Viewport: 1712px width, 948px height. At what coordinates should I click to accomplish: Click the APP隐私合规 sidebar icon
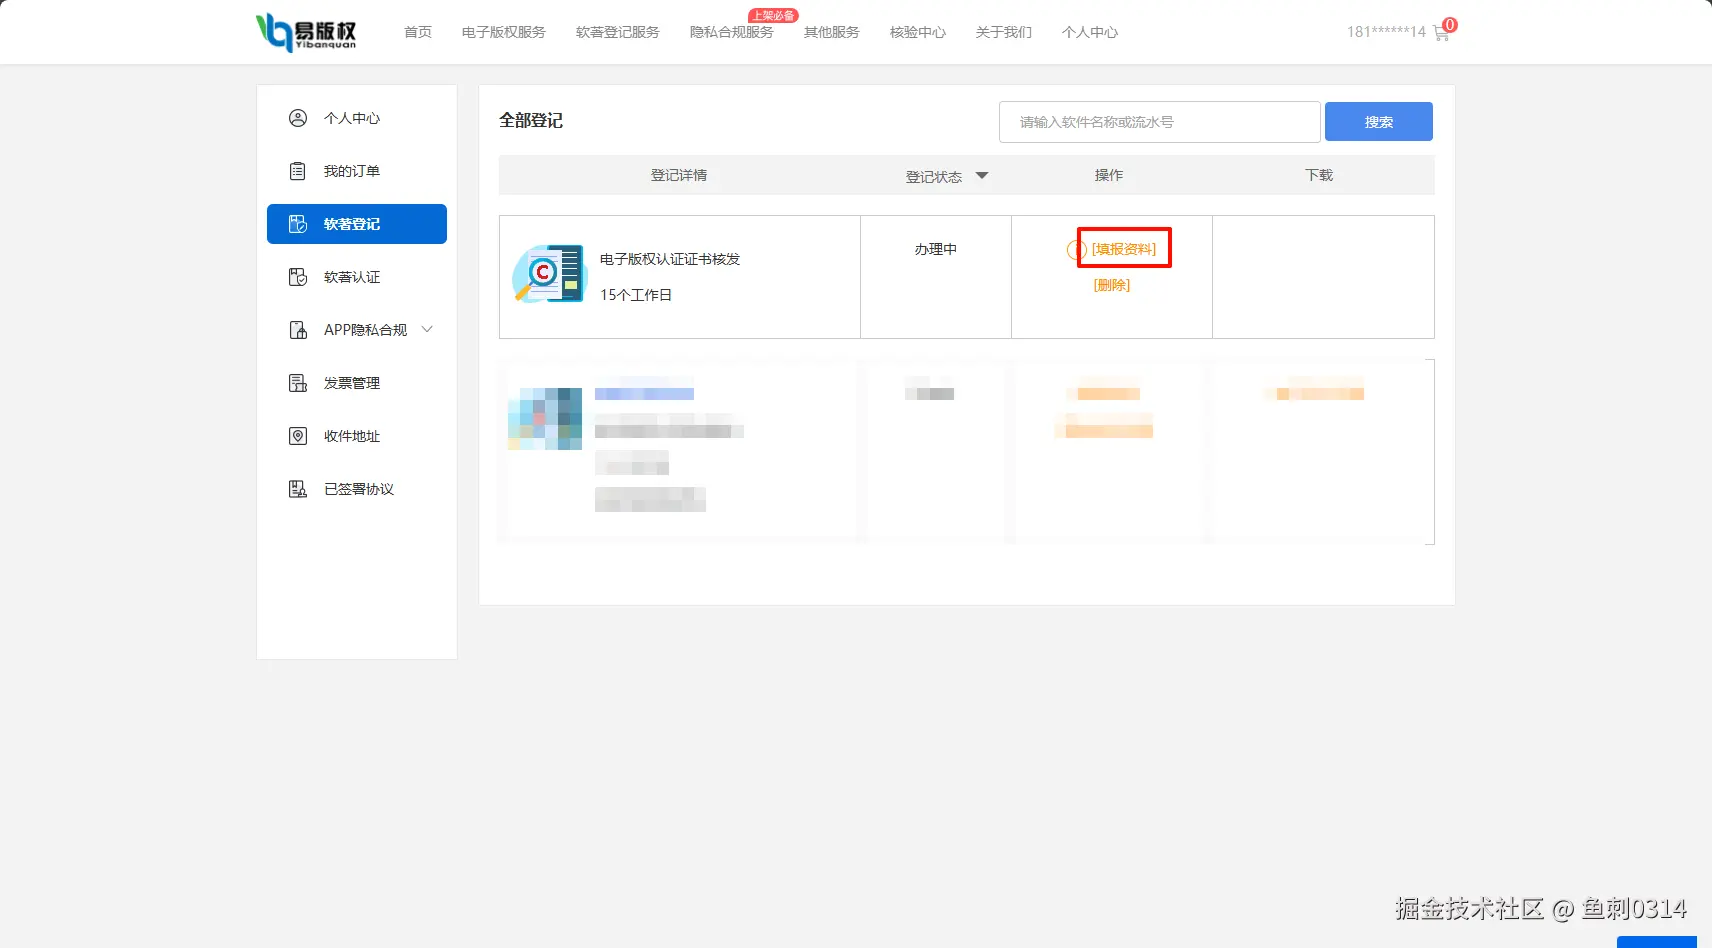298,330
